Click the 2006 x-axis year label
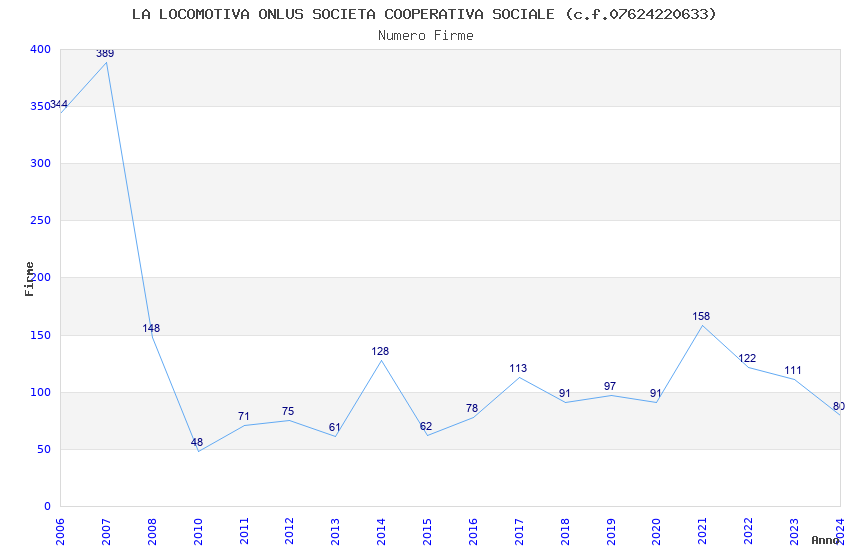850x550 pixels. coord(60,532)
